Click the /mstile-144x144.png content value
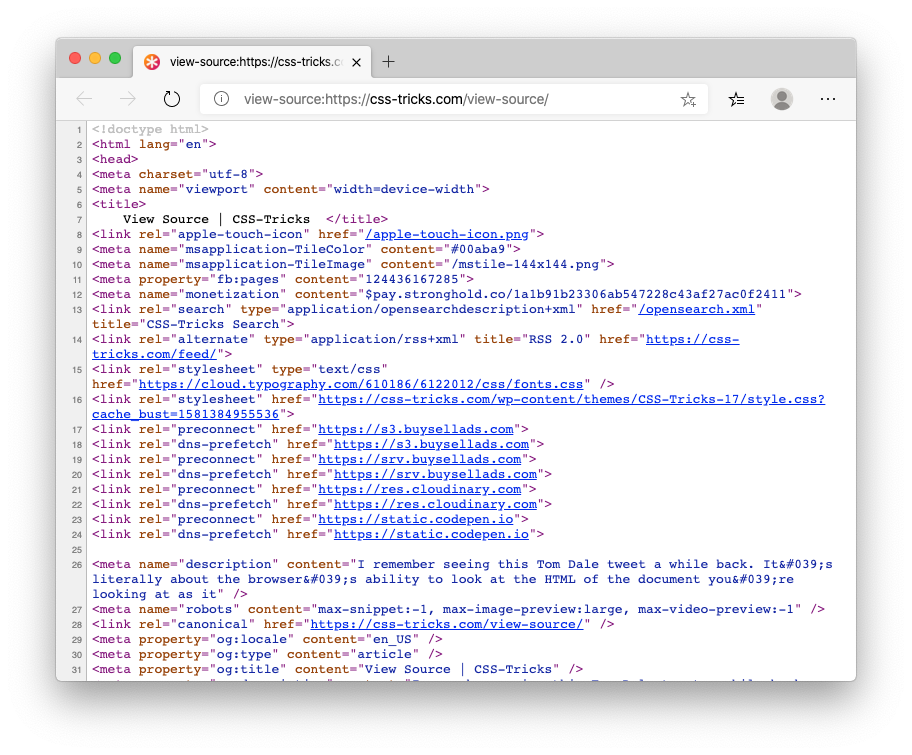The image size is (912, 755). 525,265
